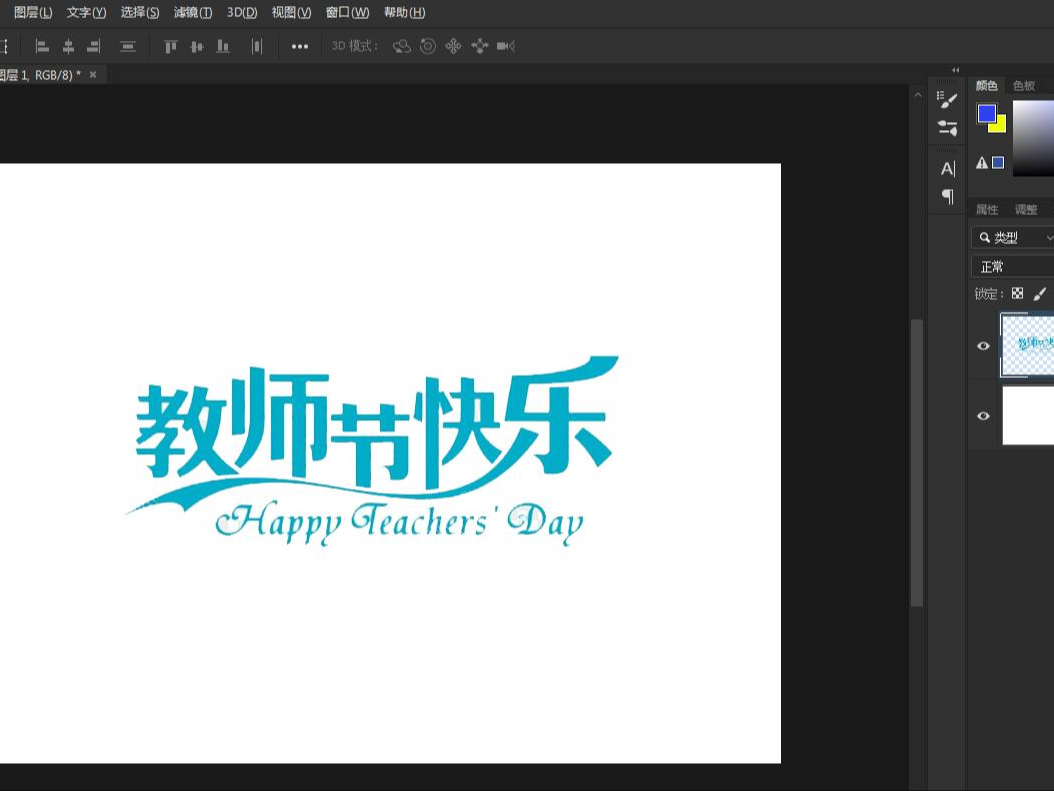This screenshot has height=791, width=1054.
Task: Select the right align icon
Action: pos(94,46)
